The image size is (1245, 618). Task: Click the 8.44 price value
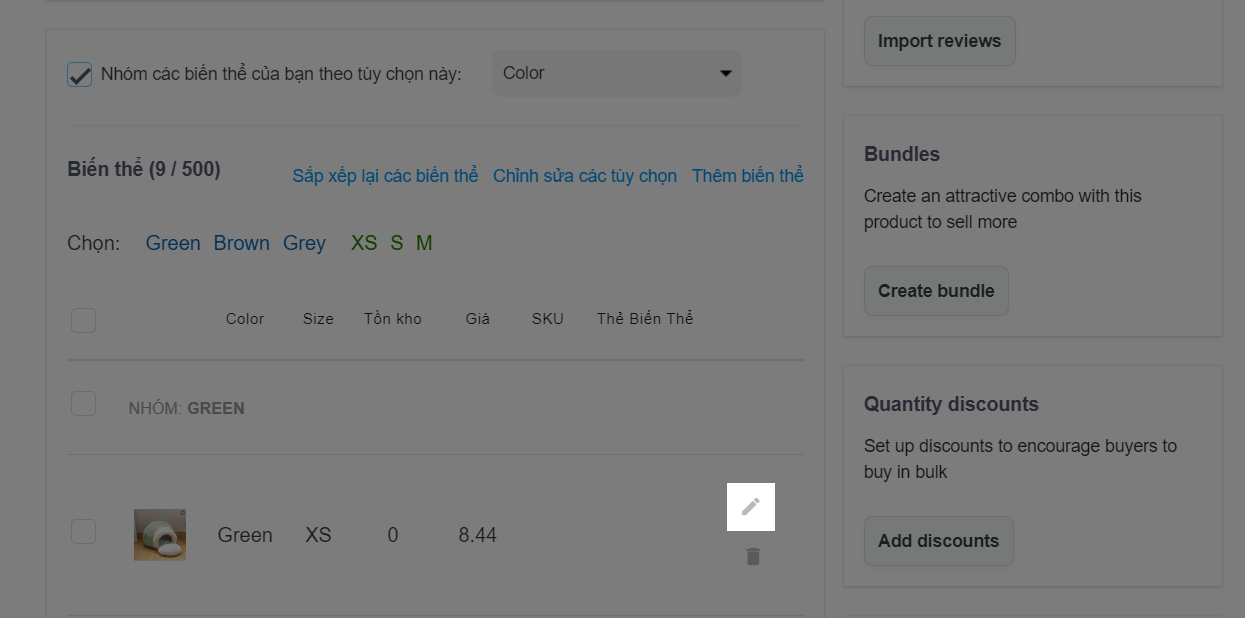pos(478,535)
